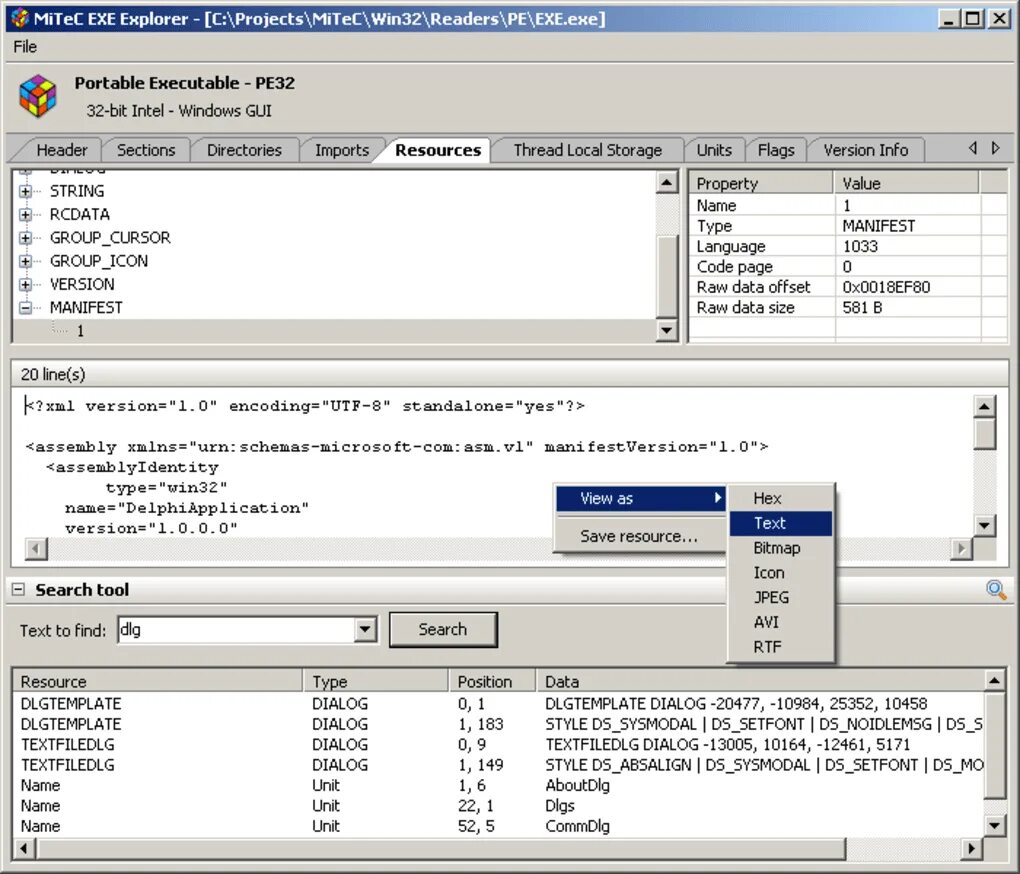Click the MiTeC title bar app icon
This screenshot has height=874, width=1020.
click(20, 18)
